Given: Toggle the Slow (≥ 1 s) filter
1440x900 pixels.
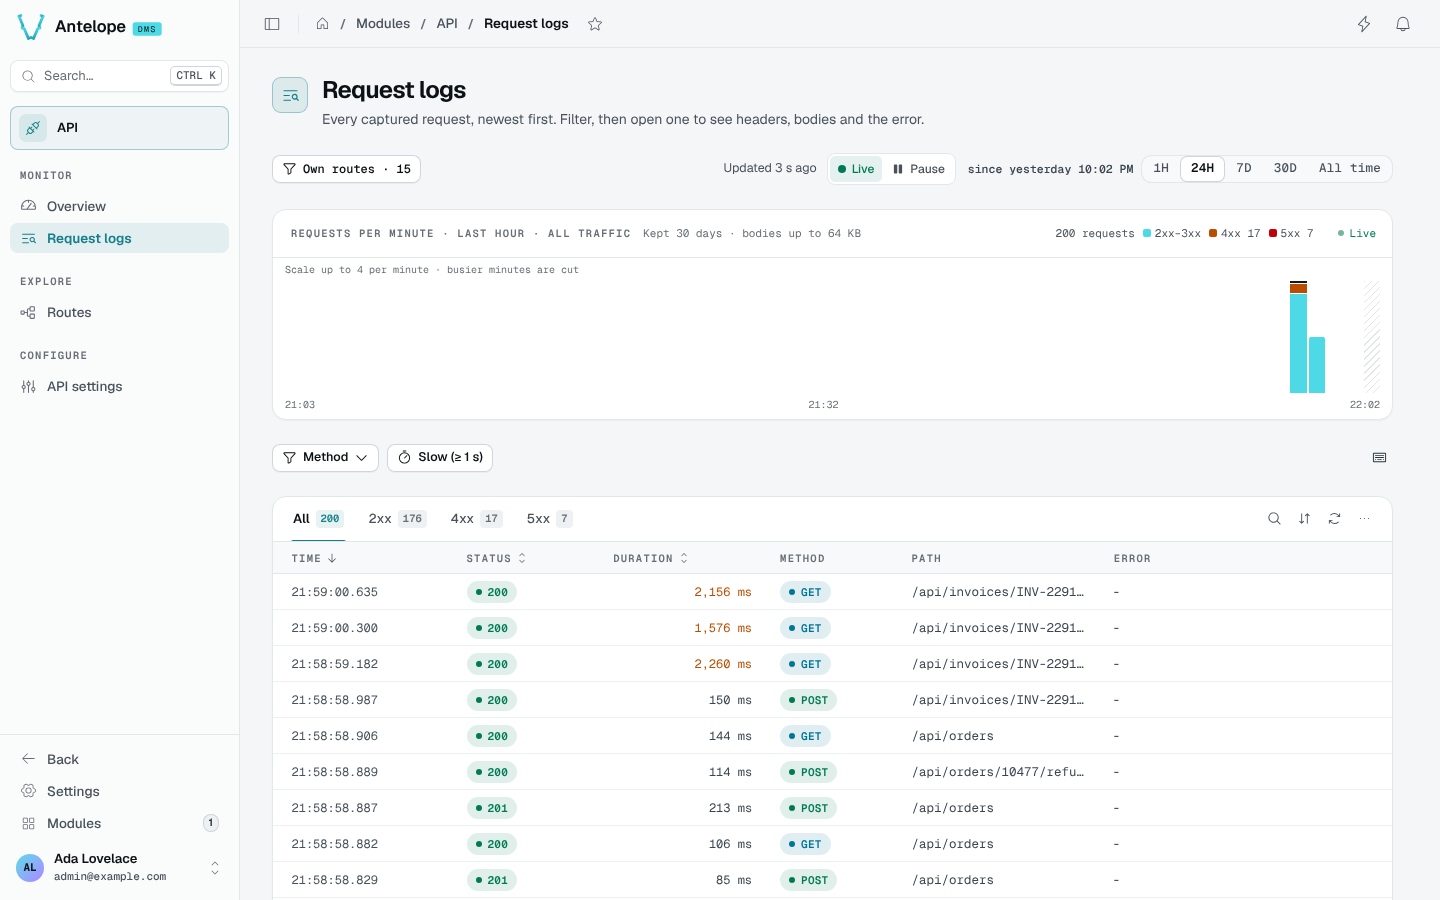Looking at the screenshot, I should coord(440,458).
